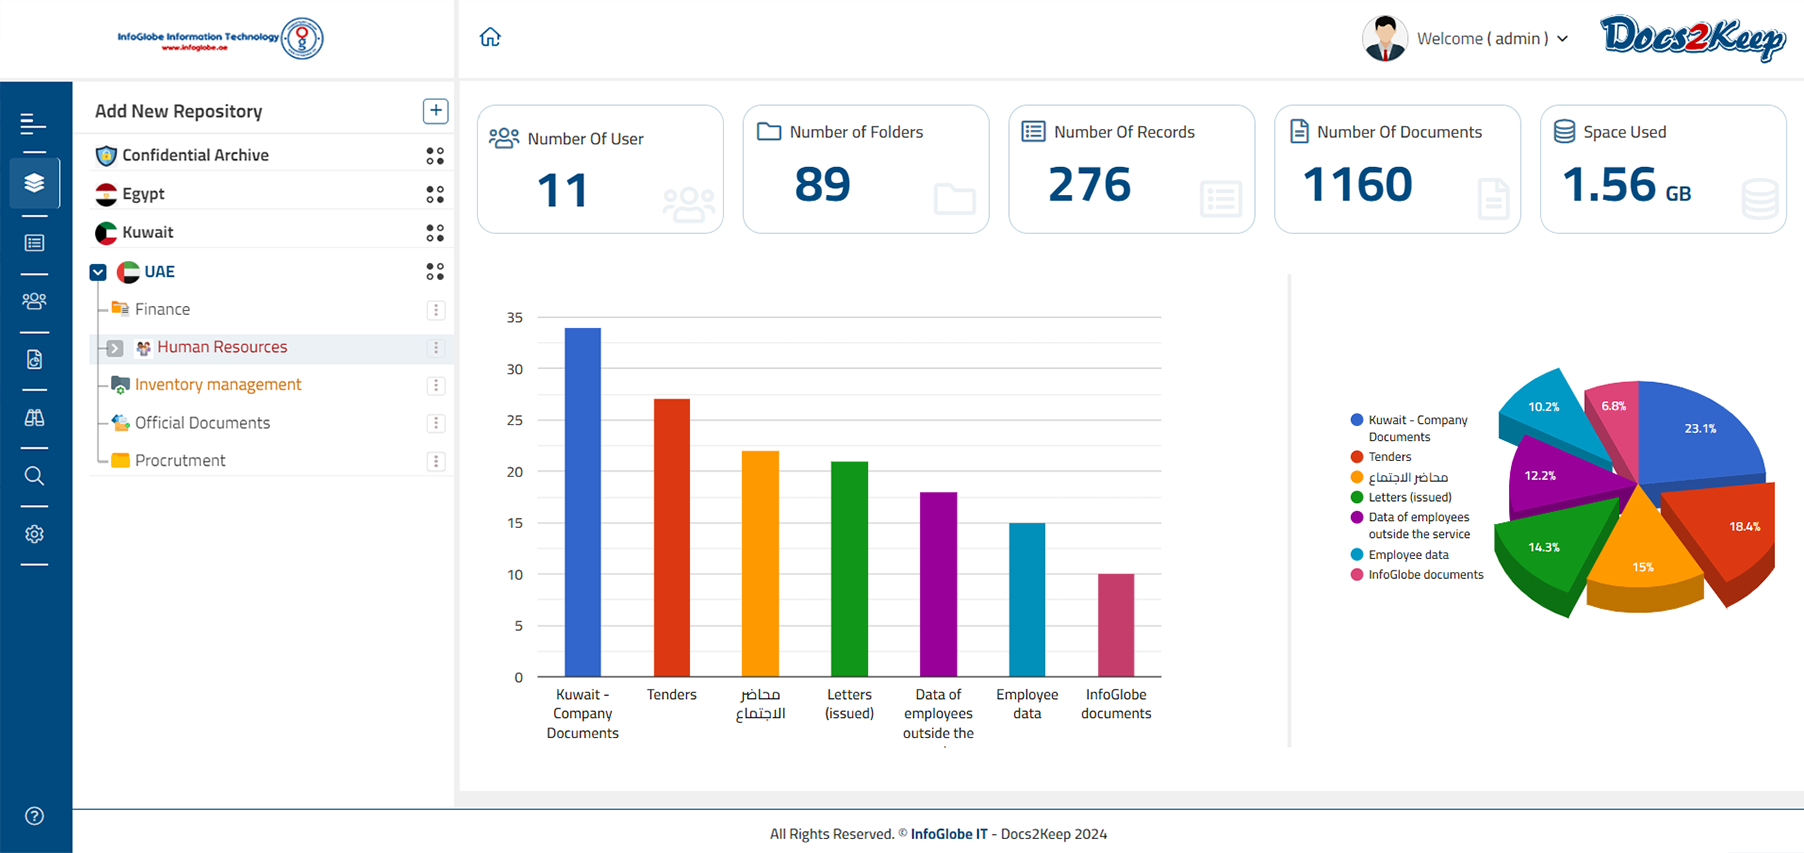Image resolution: width=1804 pixels, height=853 pixels.
Task: Click the Number Of Records card
Action: point(1132,169)
